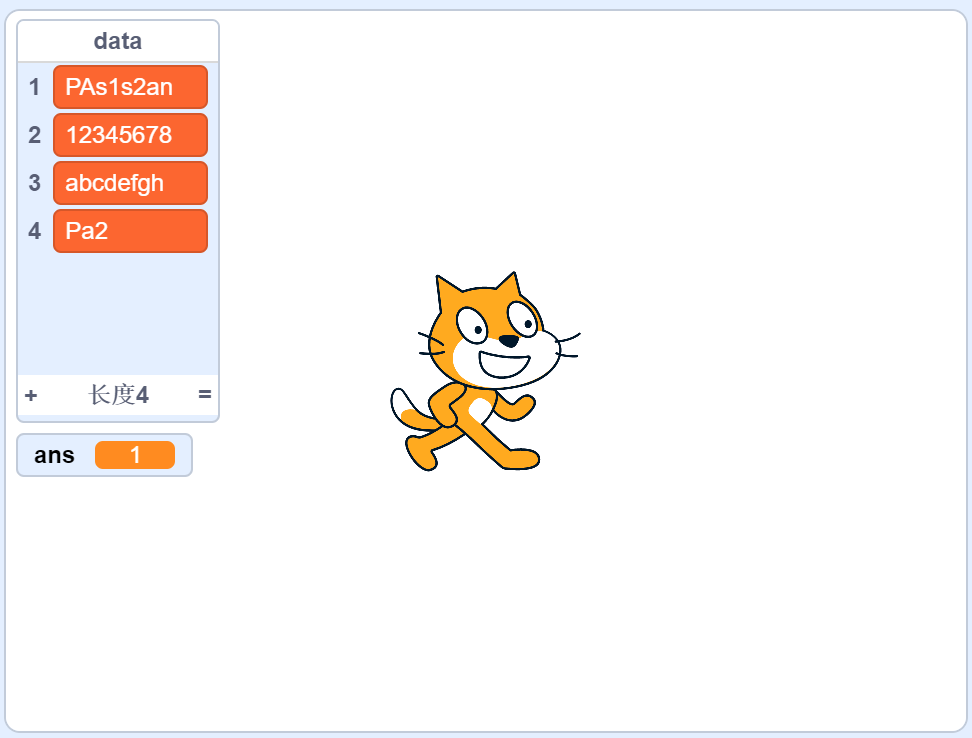Viewport: 972px width, 738px height.
Task: Click the blank stage area below the cat
Action: tap(500, 600)
